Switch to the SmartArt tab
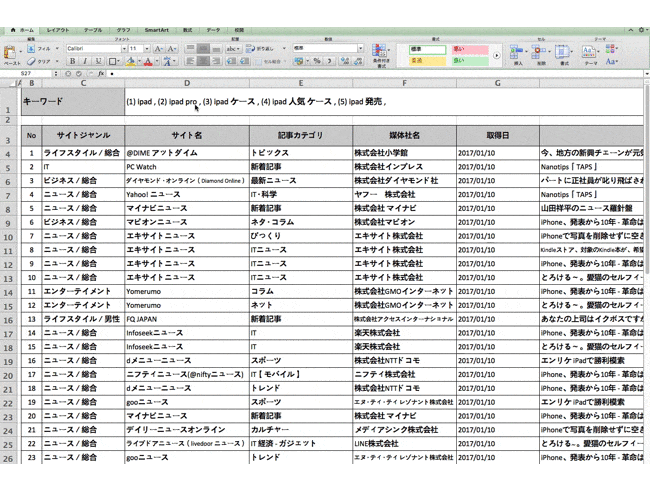 coord(156,30)
